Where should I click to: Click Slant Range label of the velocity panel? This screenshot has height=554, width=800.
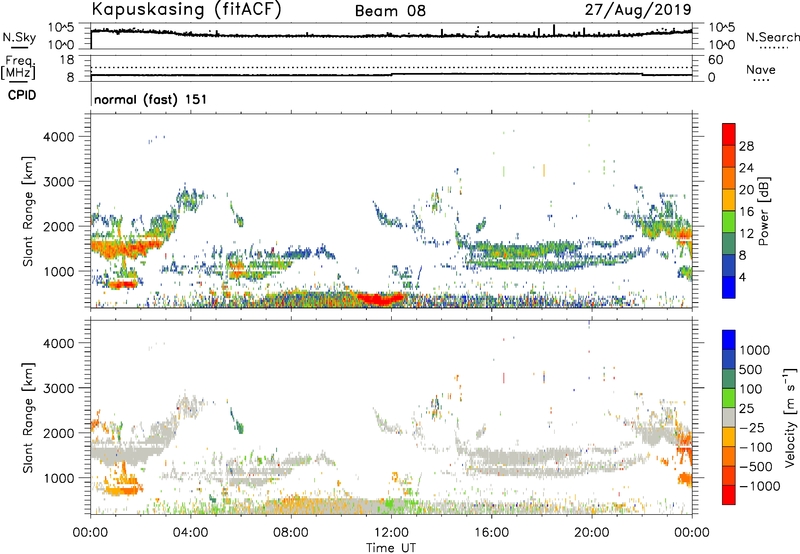tap(28, 417)
